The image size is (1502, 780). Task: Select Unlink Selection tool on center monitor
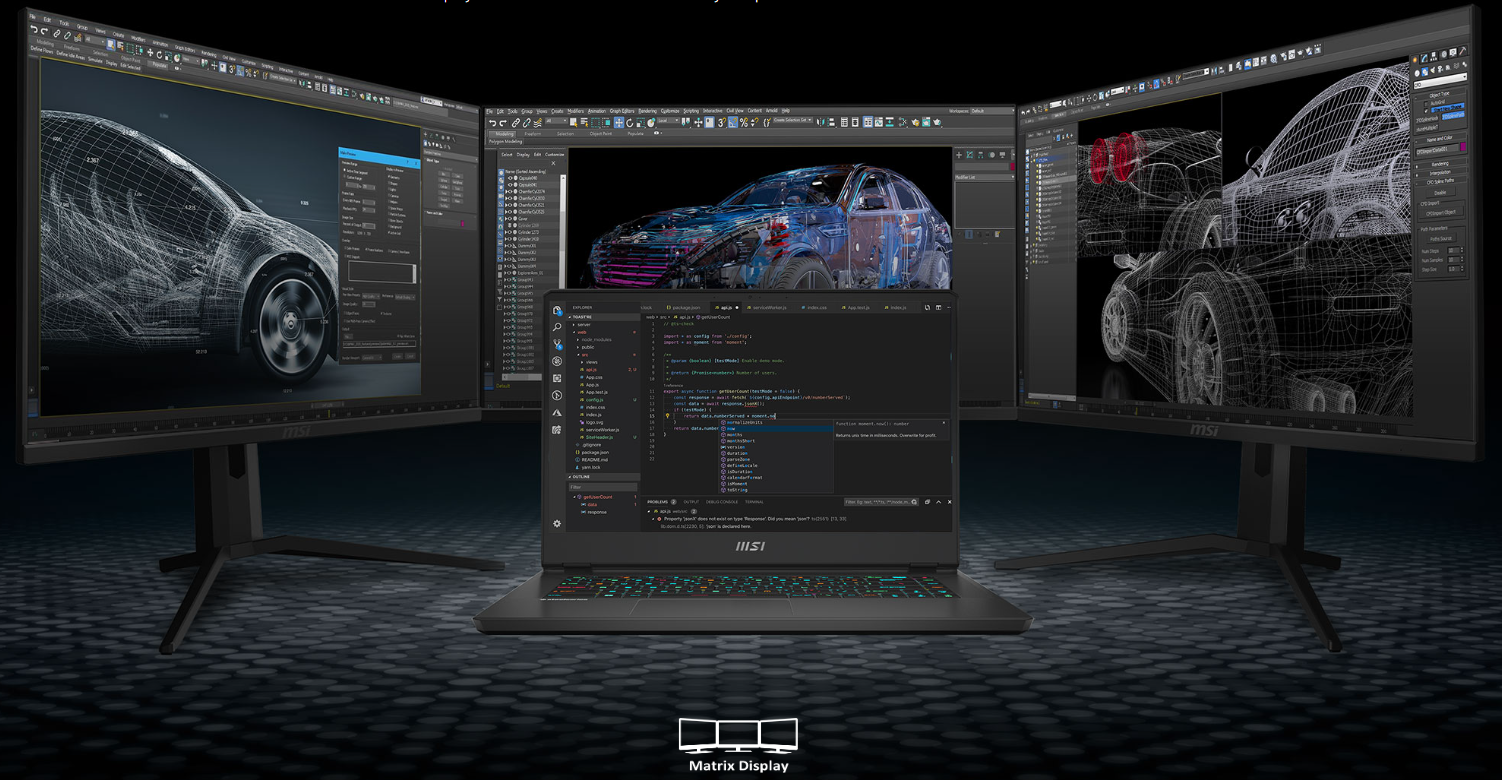pyautogui.click(x=527, y=123)
